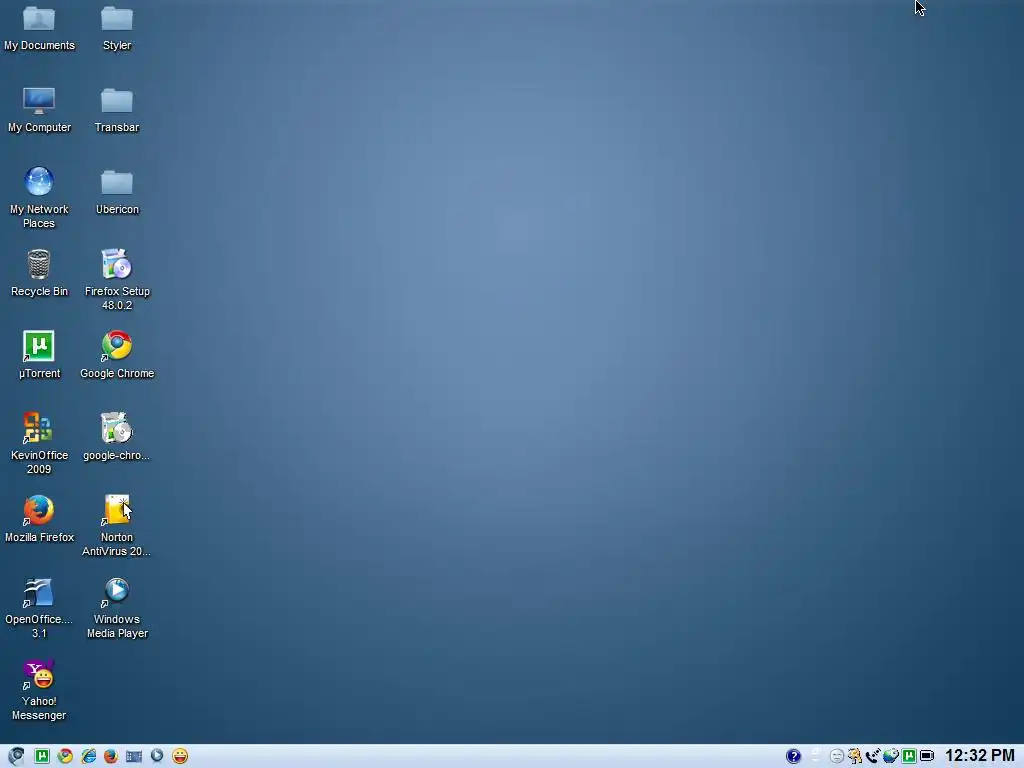Open the Start orb in taskbar
This screenshot has width=1024, height=768.
point(16,756)
